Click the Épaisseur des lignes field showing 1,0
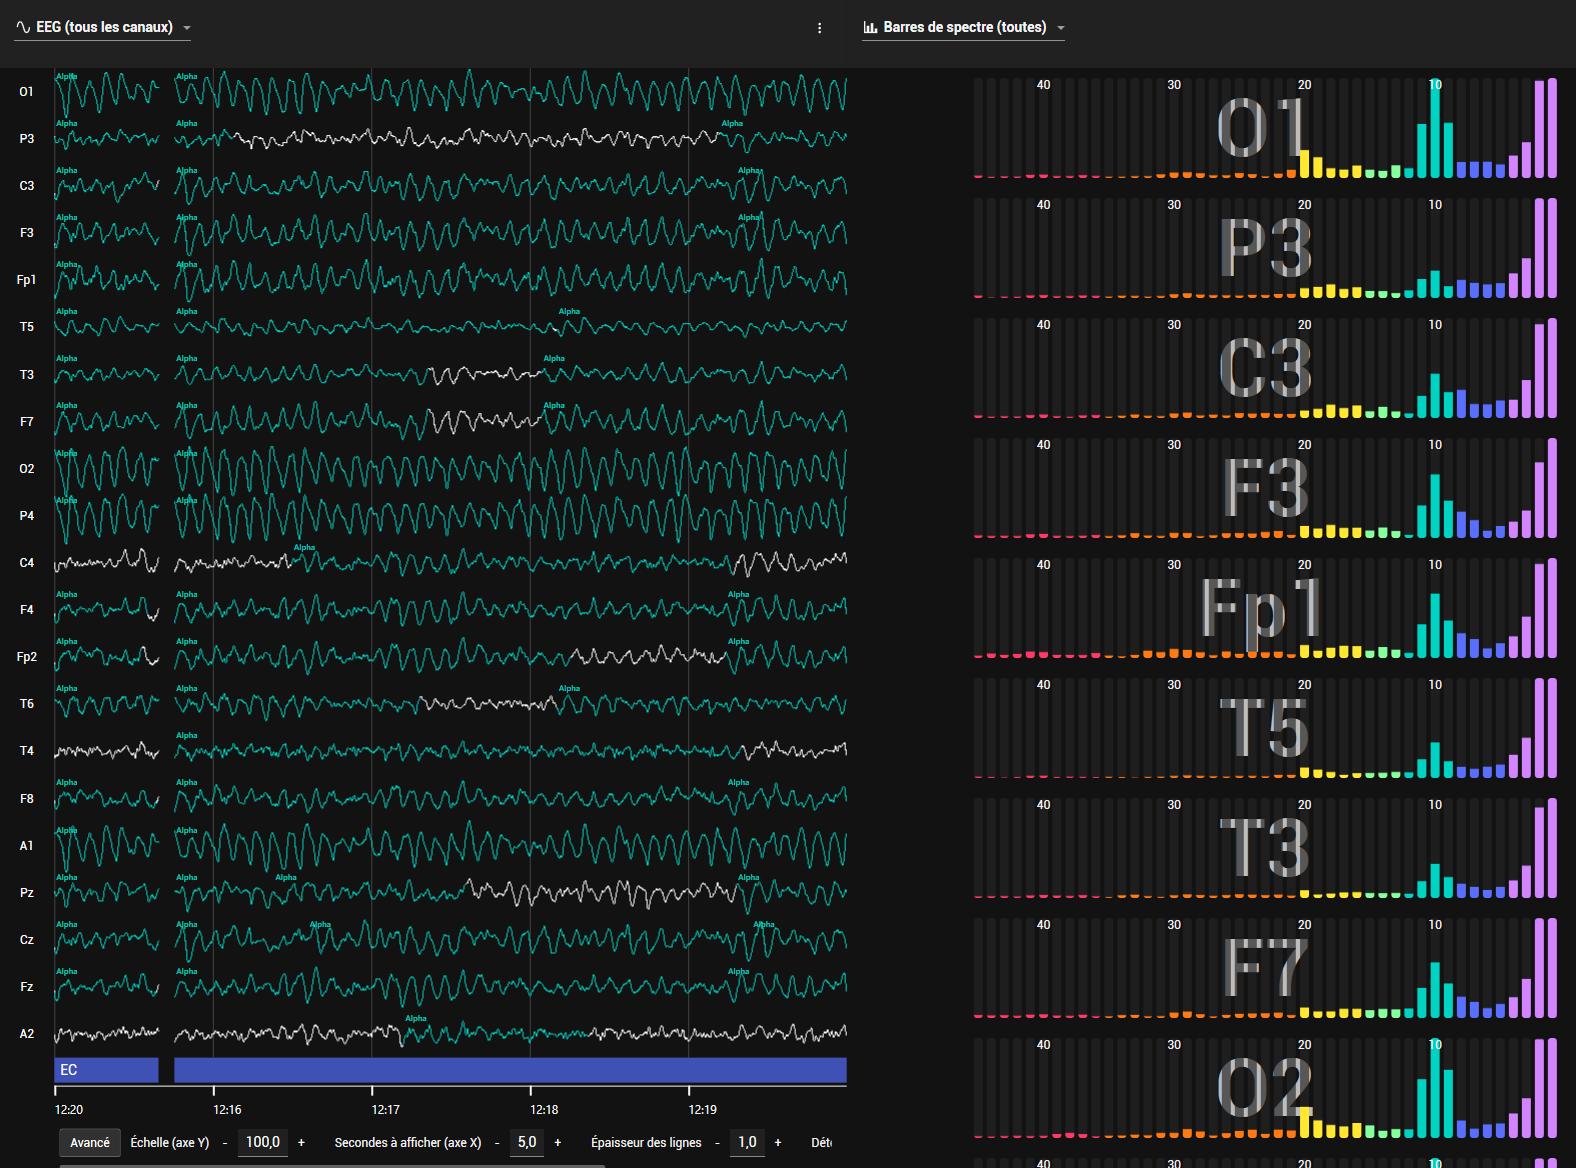The width and height of the screenshot is (1576, 1168). 747,1142
